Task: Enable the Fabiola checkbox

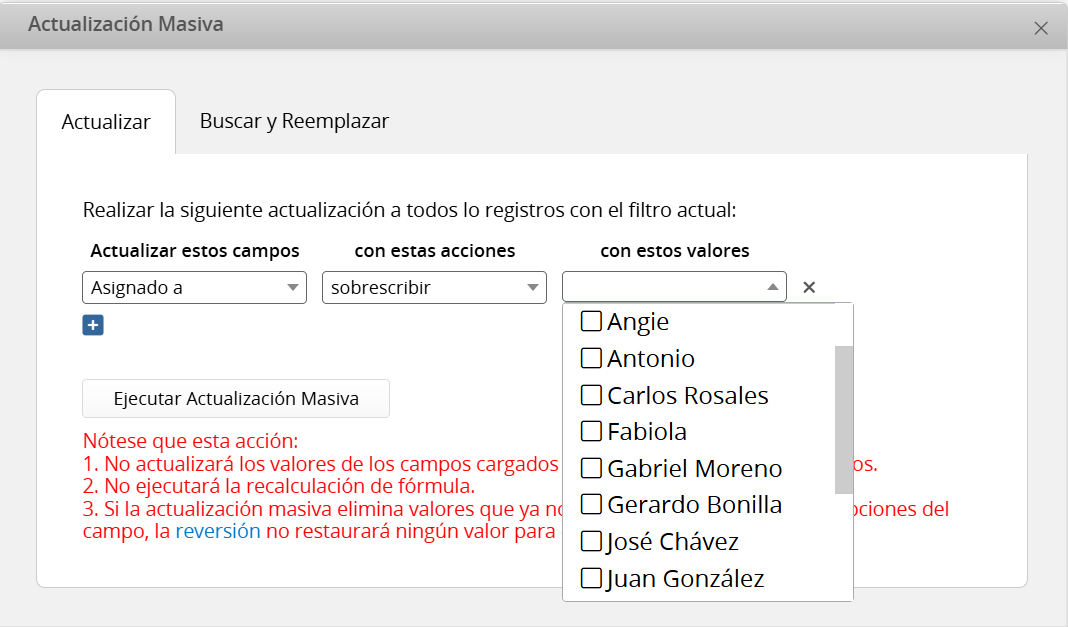Action: [591, 432]
